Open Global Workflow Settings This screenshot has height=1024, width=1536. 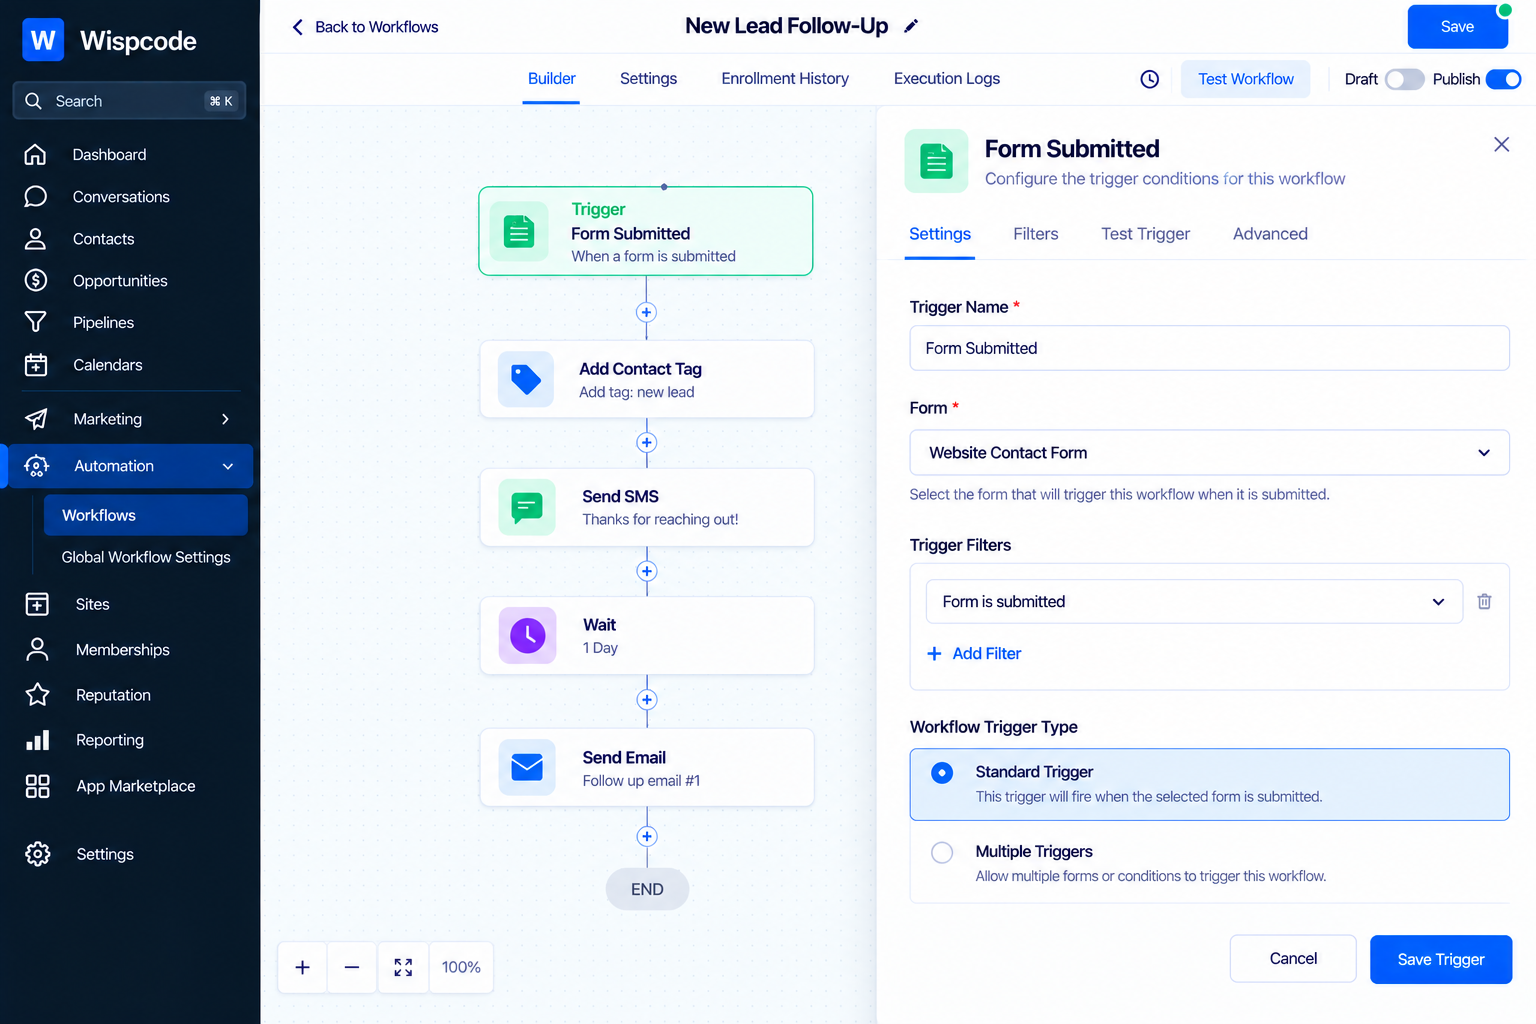[x=146, y=557]
